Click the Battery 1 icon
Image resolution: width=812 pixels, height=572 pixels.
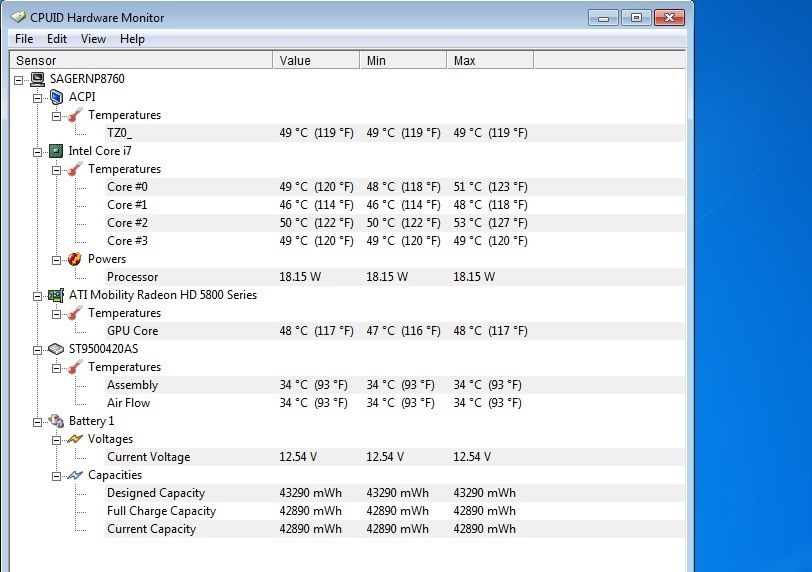(56, 421)
